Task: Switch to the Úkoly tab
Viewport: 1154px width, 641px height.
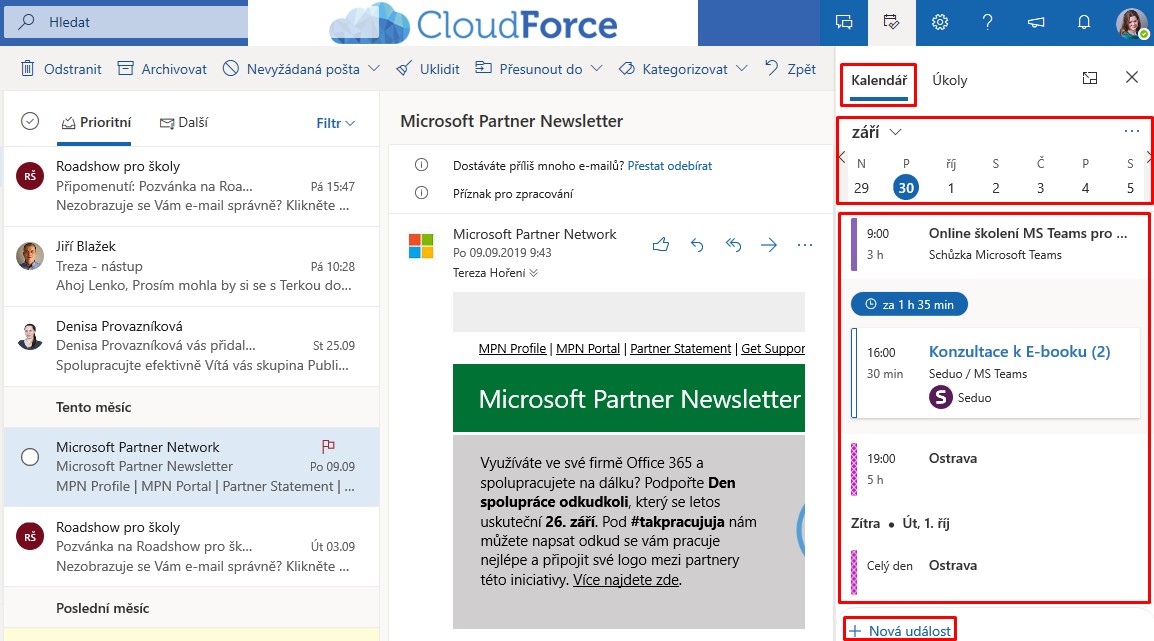Action: coord(949,80)
